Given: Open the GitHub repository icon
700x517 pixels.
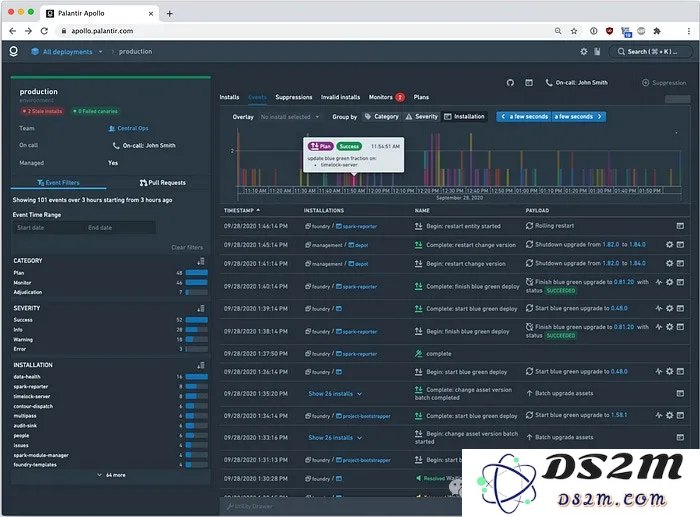Looking at the screenshot, I should pyautogui.click(x=510, y=83).
